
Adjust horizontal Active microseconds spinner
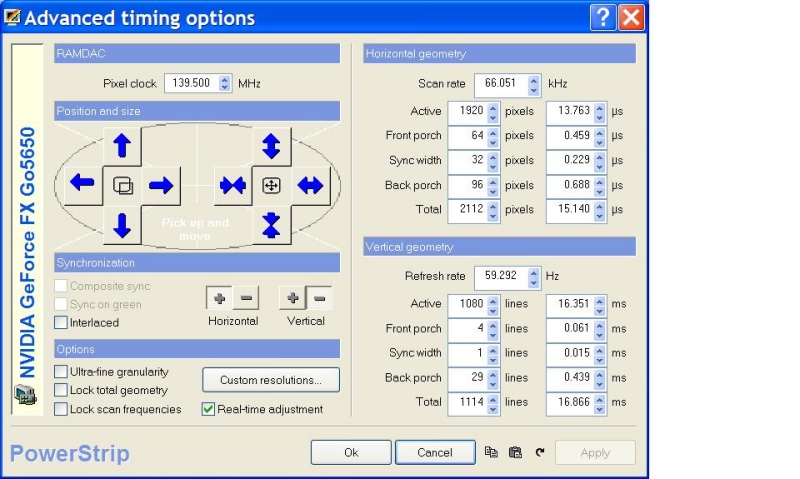tap(600, 112)
